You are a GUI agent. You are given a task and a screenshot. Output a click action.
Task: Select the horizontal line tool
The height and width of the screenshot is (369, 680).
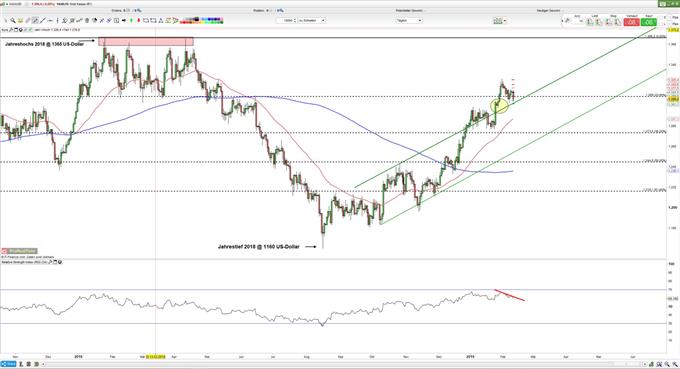[50, 20]
